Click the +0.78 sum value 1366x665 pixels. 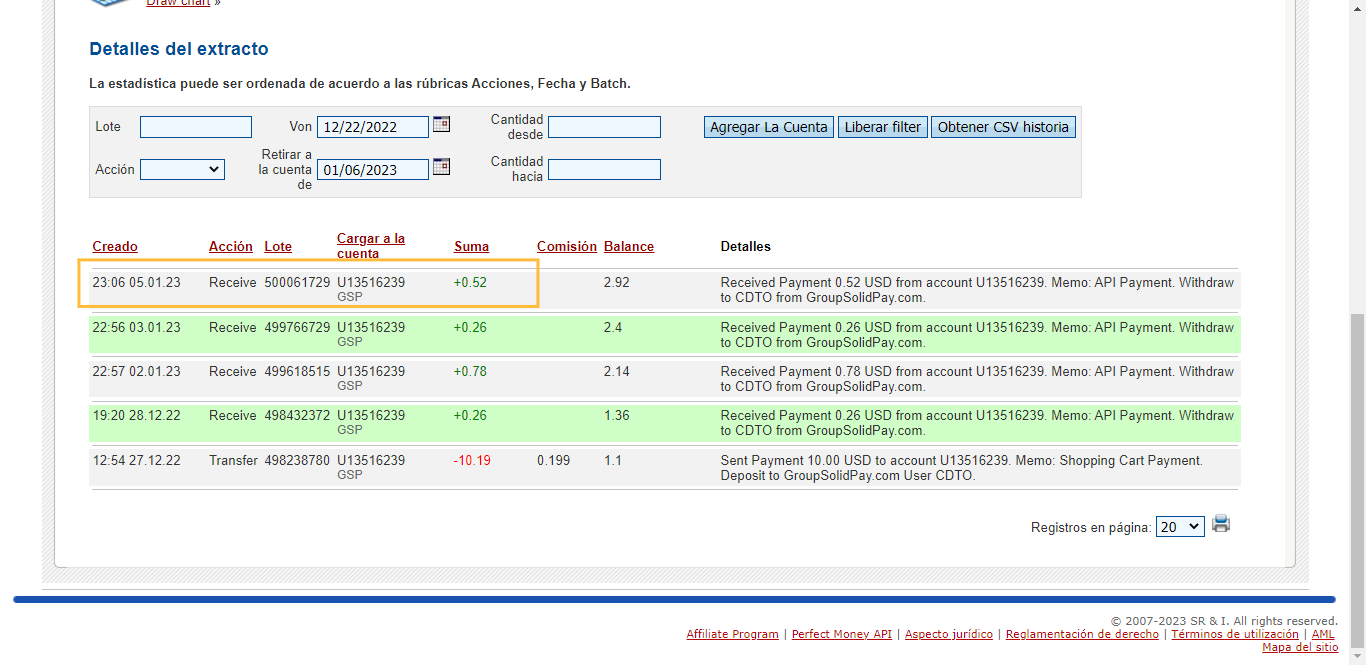pyautogui.click(x=470, y=371)
